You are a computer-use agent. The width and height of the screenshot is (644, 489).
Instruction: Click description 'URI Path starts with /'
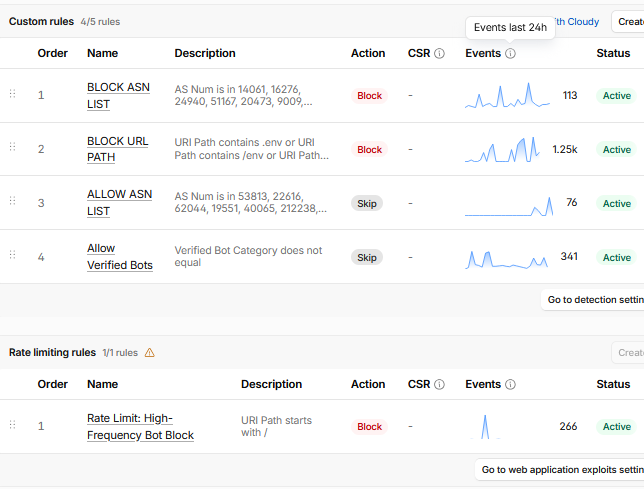click(276, 426)
